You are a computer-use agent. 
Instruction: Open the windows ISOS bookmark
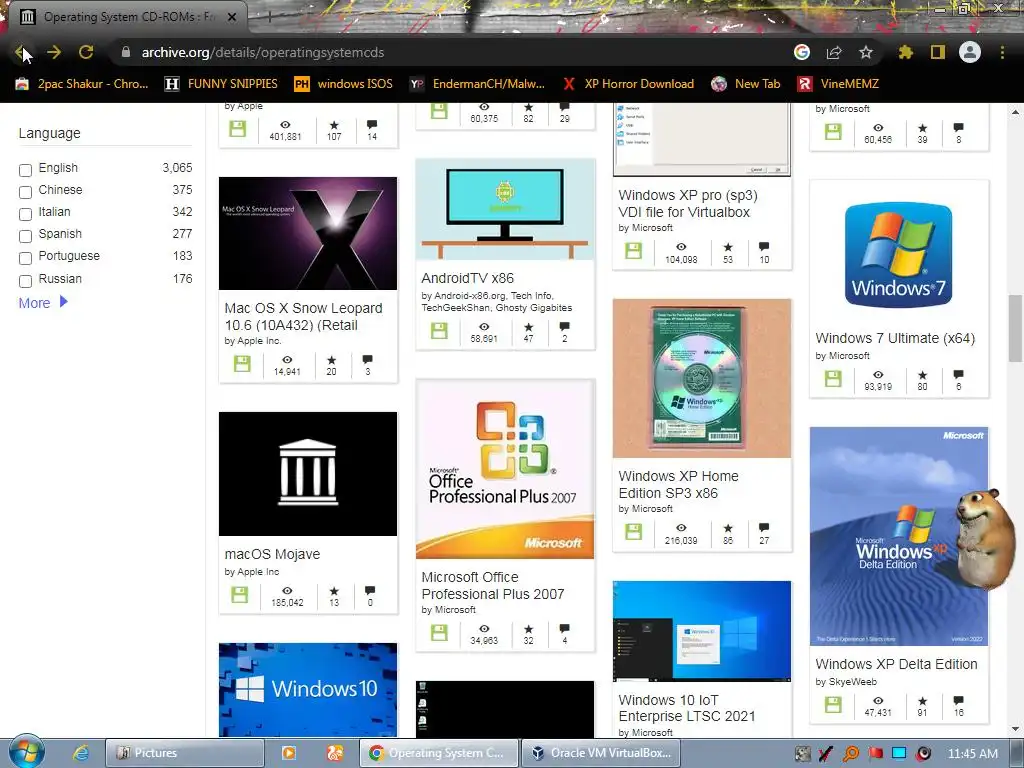click(344, 84)
